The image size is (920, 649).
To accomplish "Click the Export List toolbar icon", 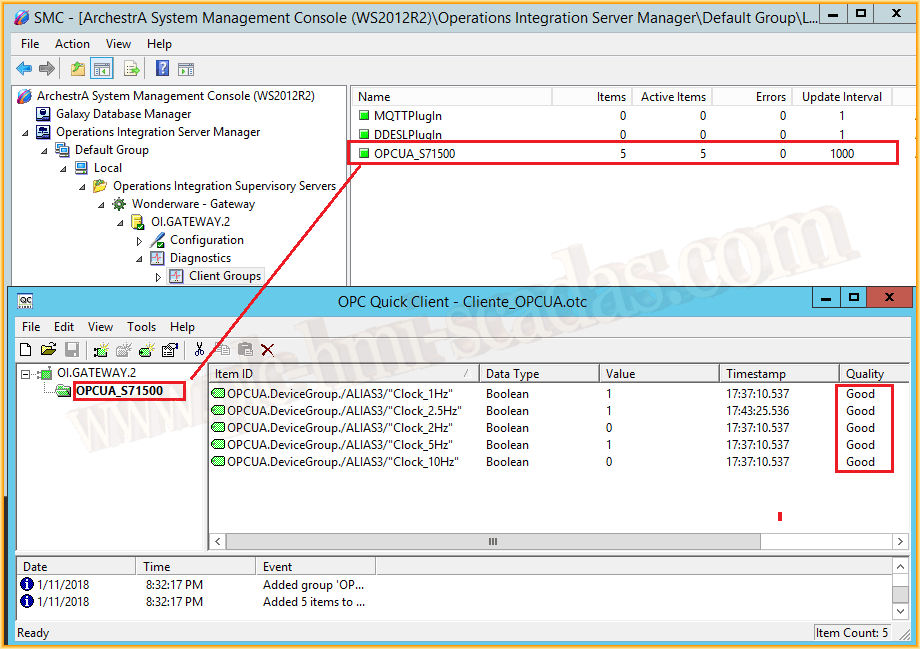I will click(131, 69).
